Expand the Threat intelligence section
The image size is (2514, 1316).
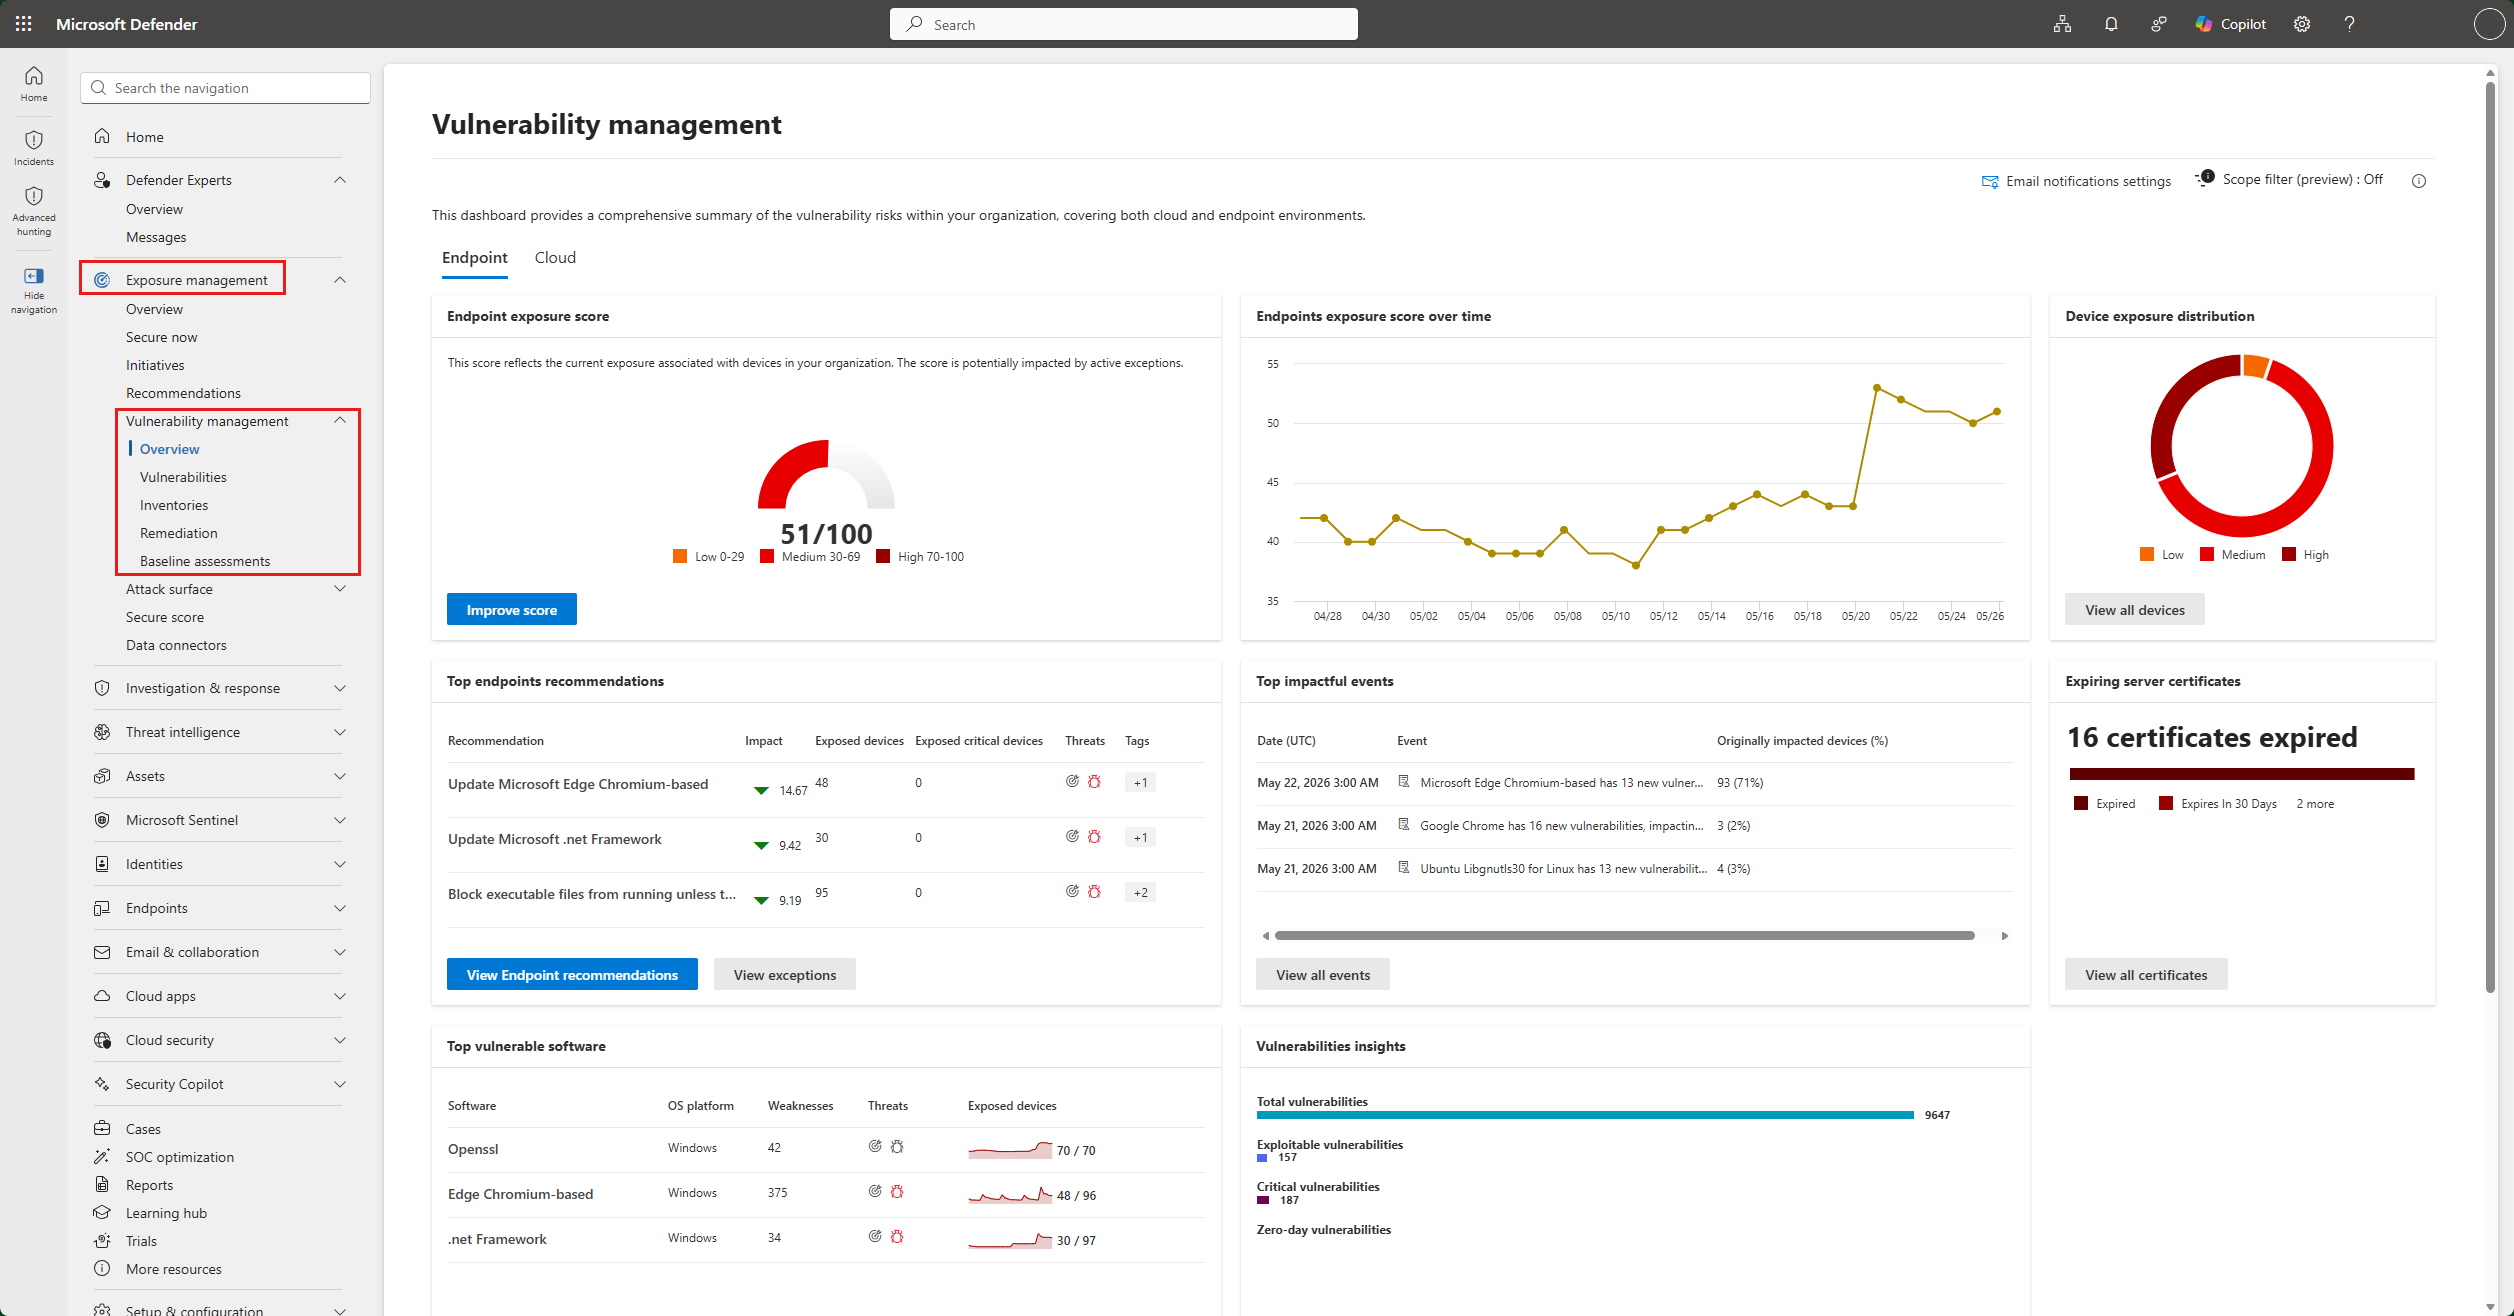click(x=340, y=732)
